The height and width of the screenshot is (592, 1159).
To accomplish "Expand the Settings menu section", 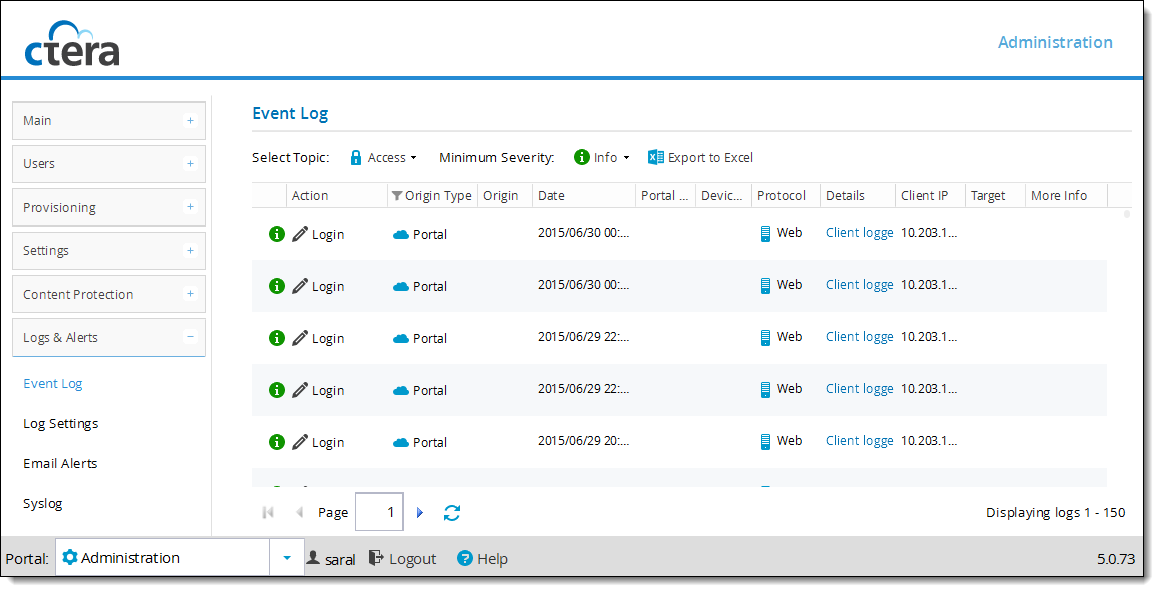I will tap(190, 251).
